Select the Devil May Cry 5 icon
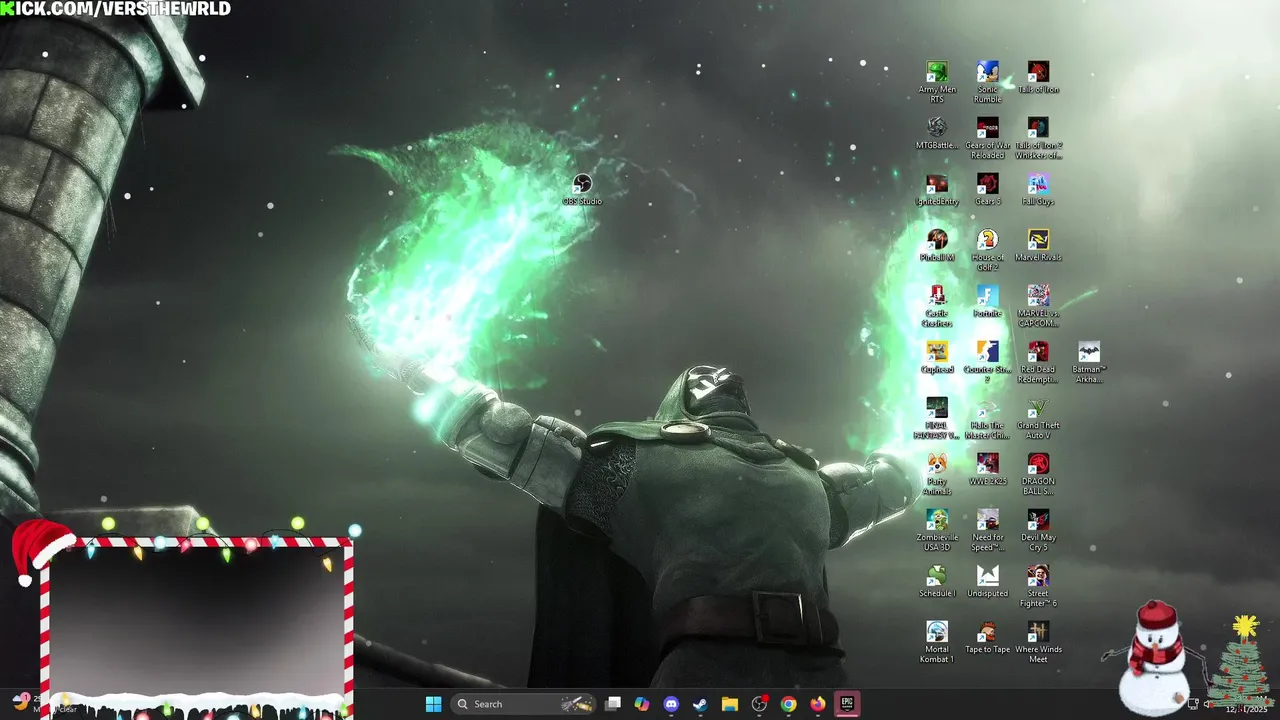 tap(1038, 530)
